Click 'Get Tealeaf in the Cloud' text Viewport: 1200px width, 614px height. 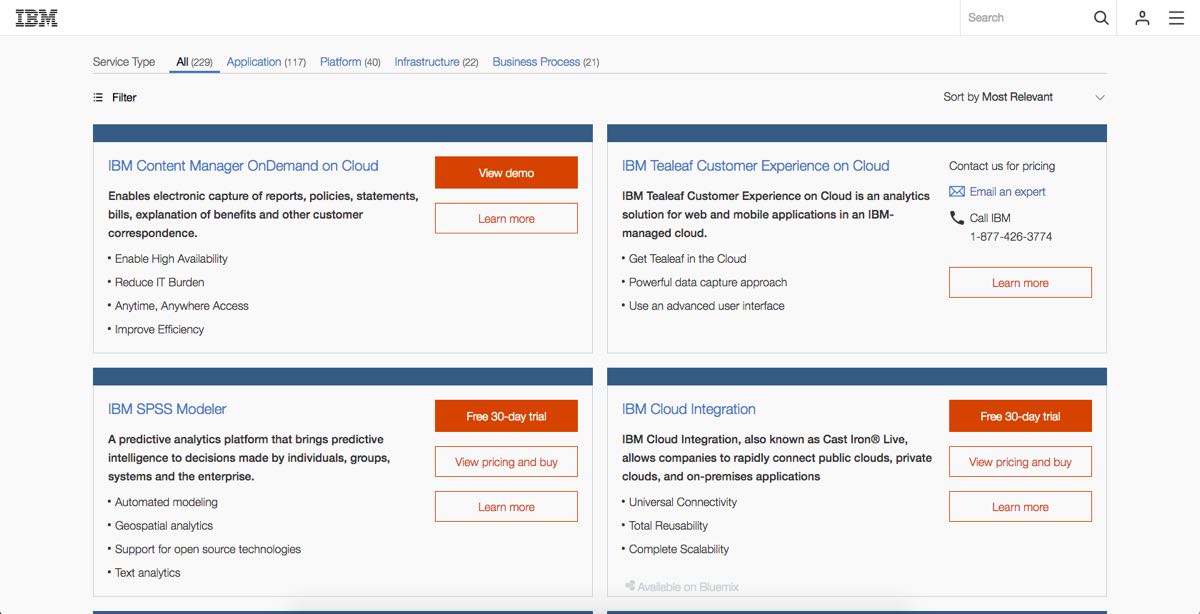[688, 259]
